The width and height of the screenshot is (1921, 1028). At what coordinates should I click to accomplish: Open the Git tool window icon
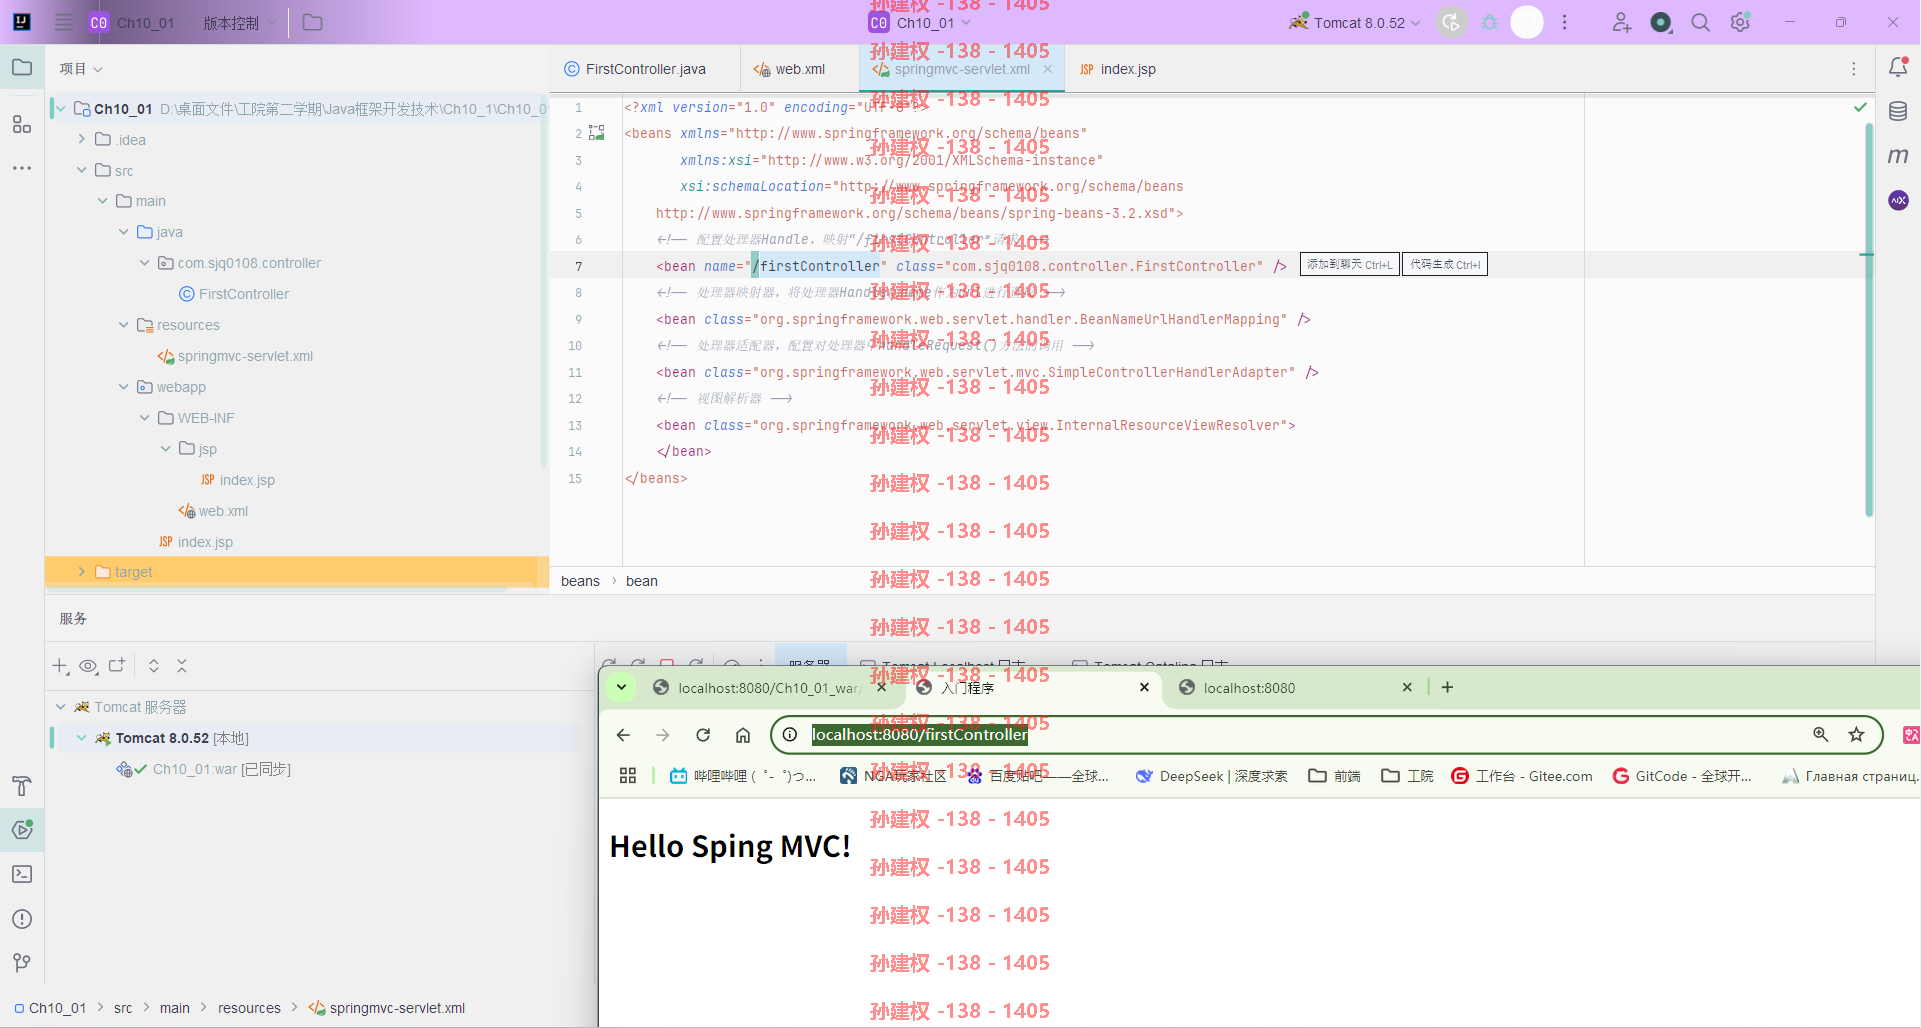pos(22,962)
